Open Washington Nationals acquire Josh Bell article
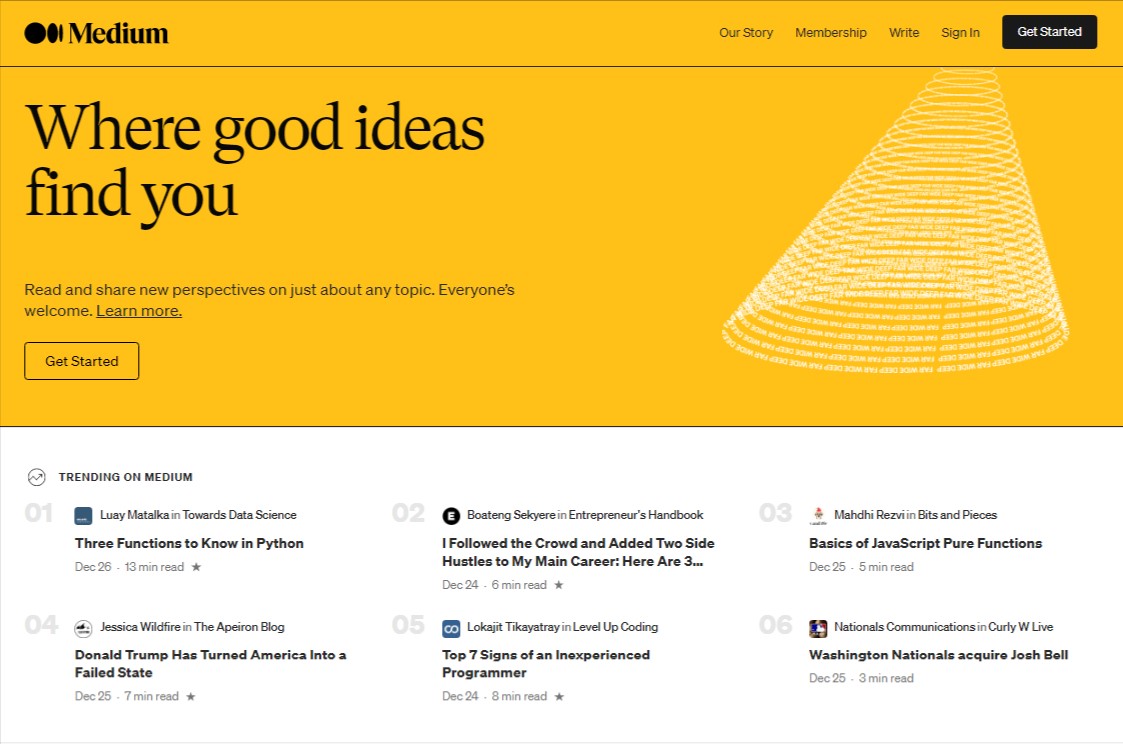The height and width of the screenshot is (744, 1123). tap(938, 655)
